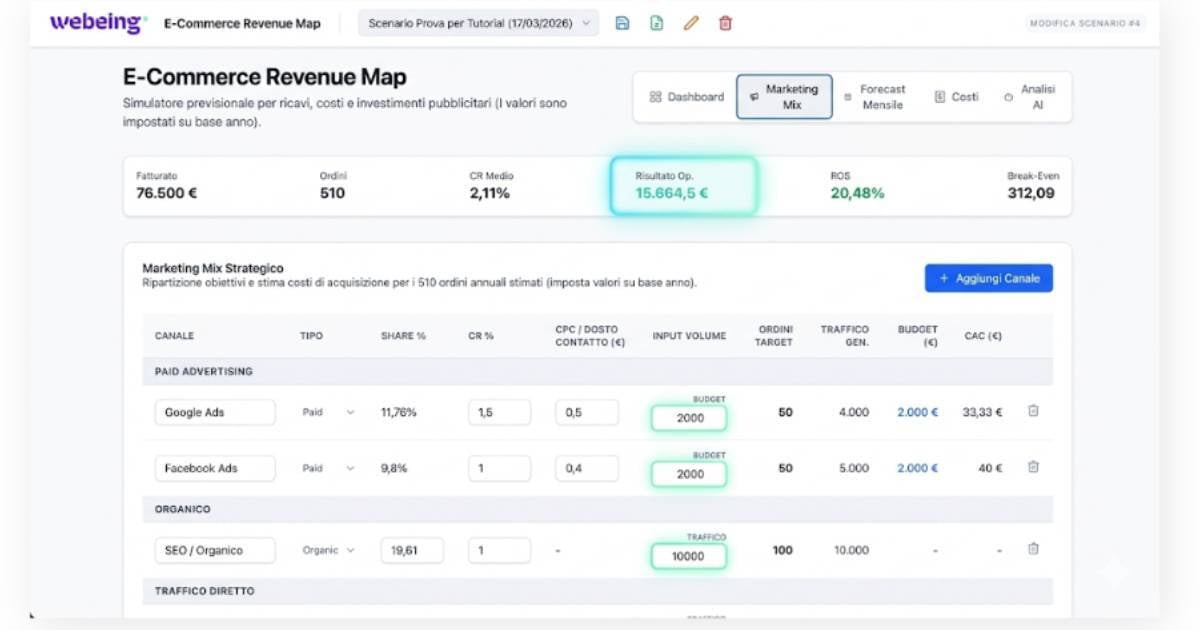Open the scenario selector dropdown

[x=478, y=23]
